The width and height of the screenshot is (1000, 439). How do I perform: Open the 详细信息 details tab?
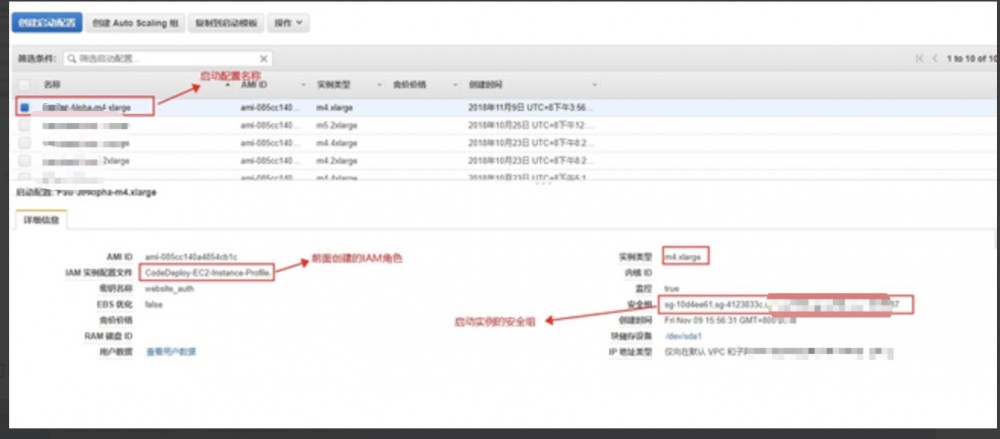pos(41,220)
